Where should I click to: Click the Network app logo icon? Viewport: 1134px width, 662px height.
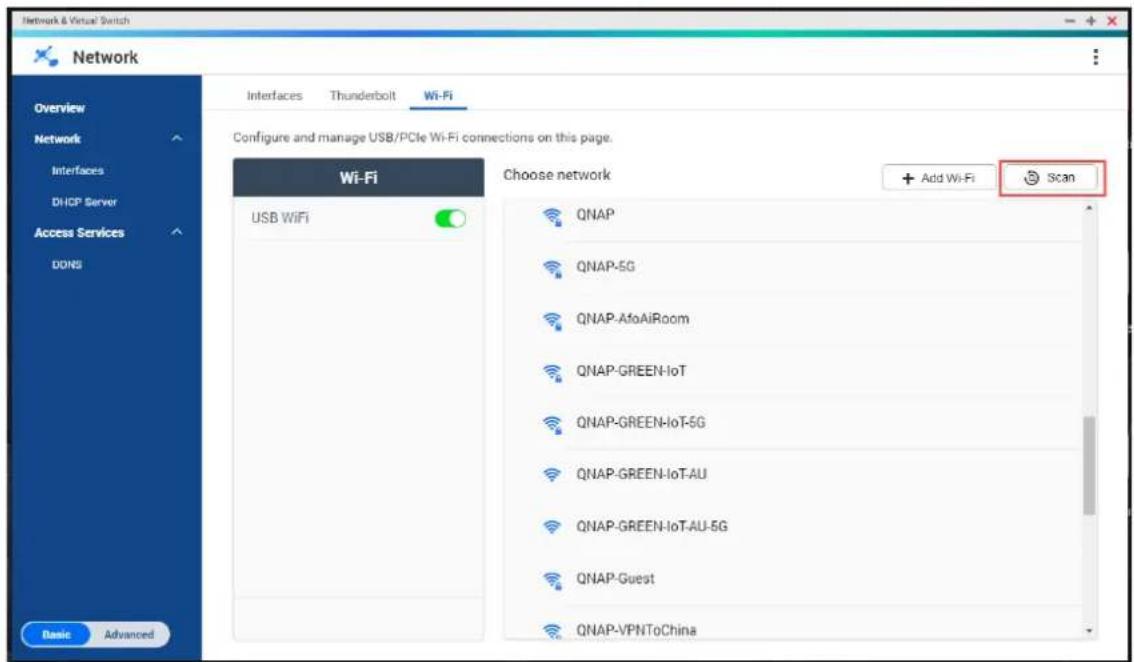point(46,57)
